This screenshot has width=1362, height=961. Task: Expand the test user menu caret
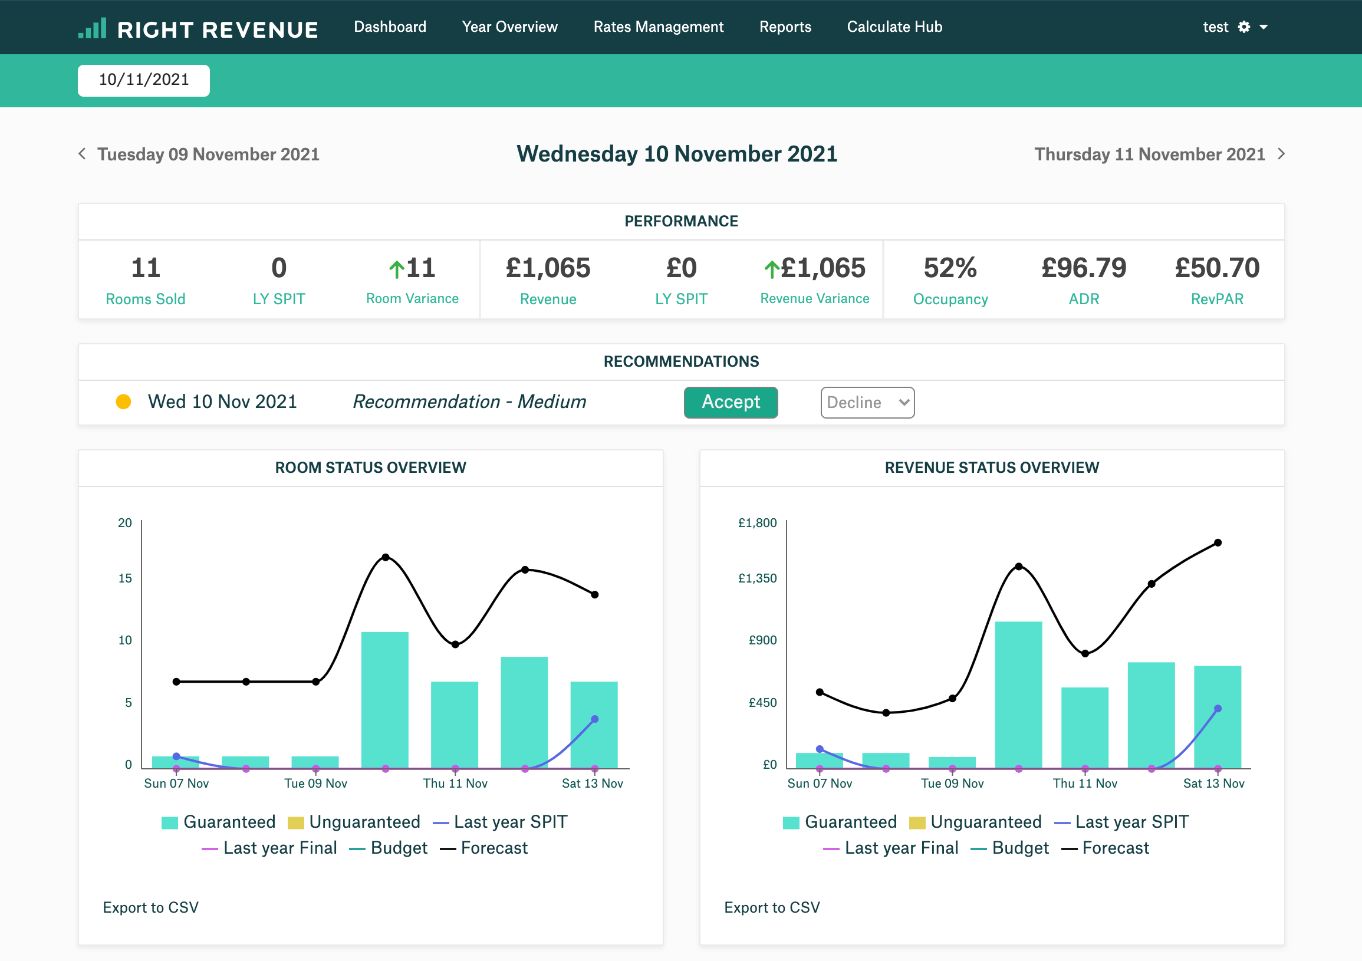1264,27
